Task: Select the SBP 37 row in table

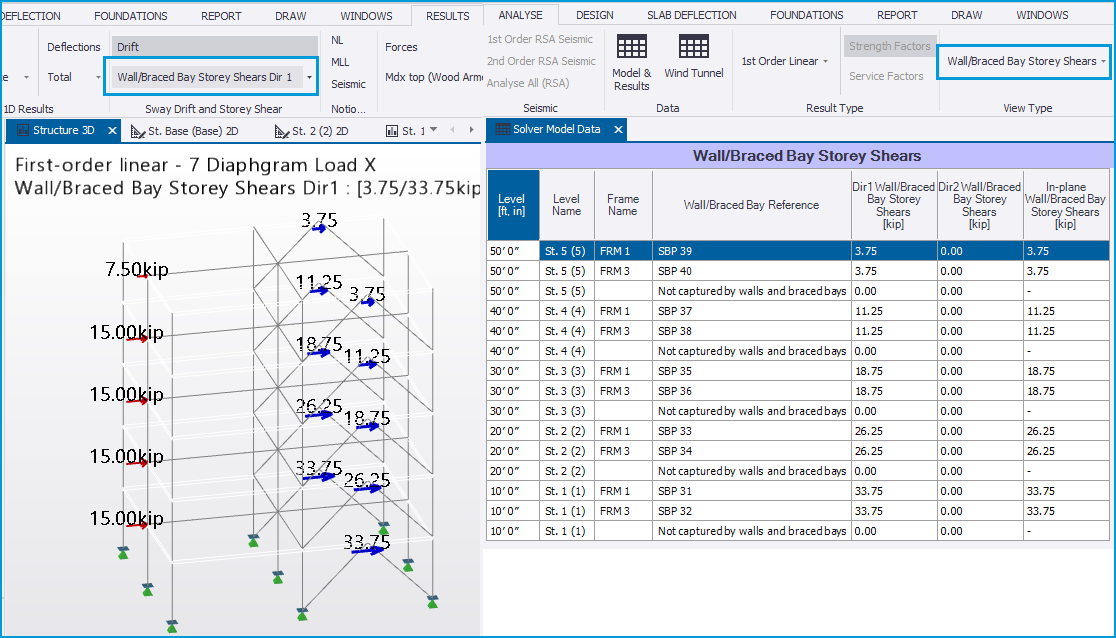Action: (675, 311)
